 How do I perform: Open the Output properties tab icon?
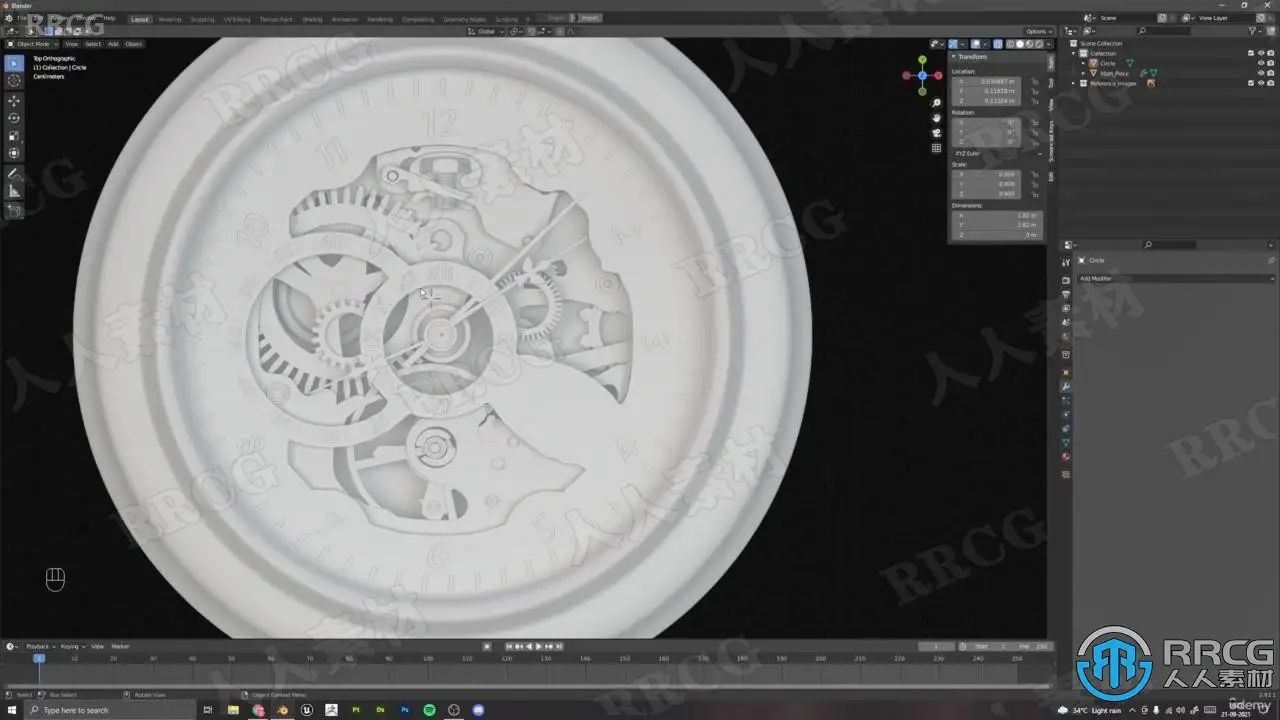1066,295
